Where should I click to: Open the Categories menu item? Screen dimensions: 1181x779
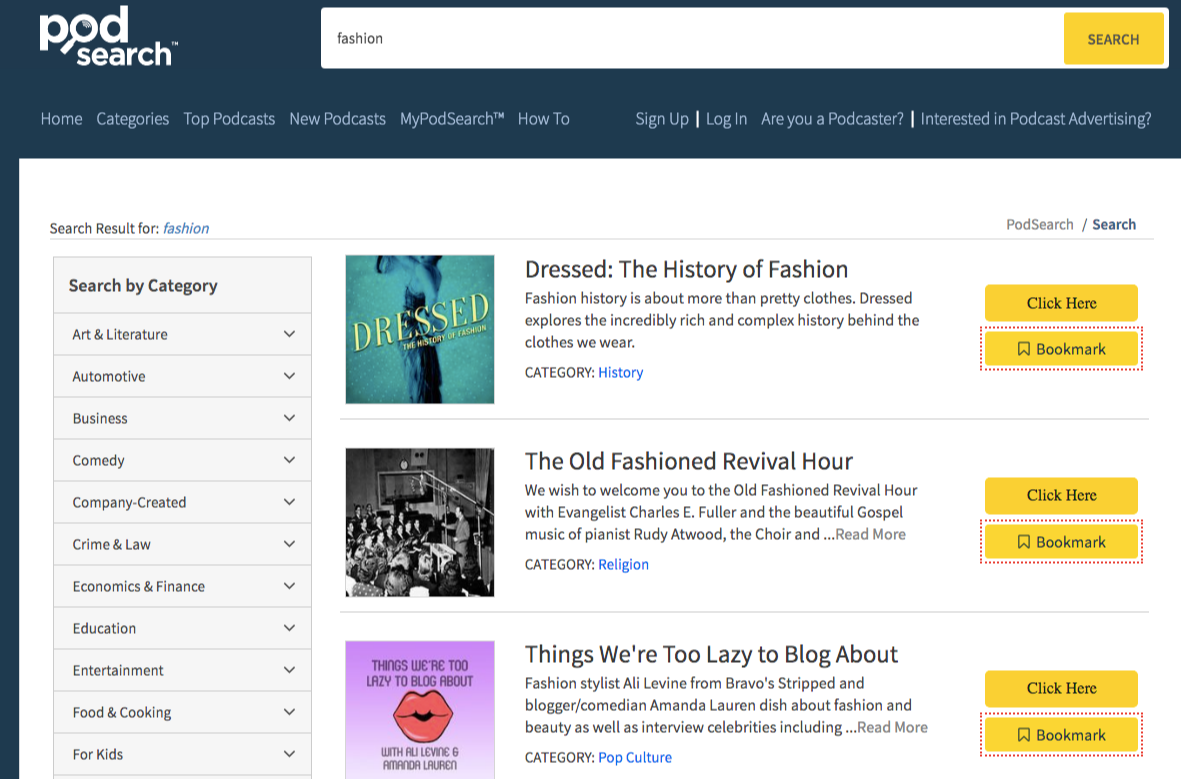(133, 119)
